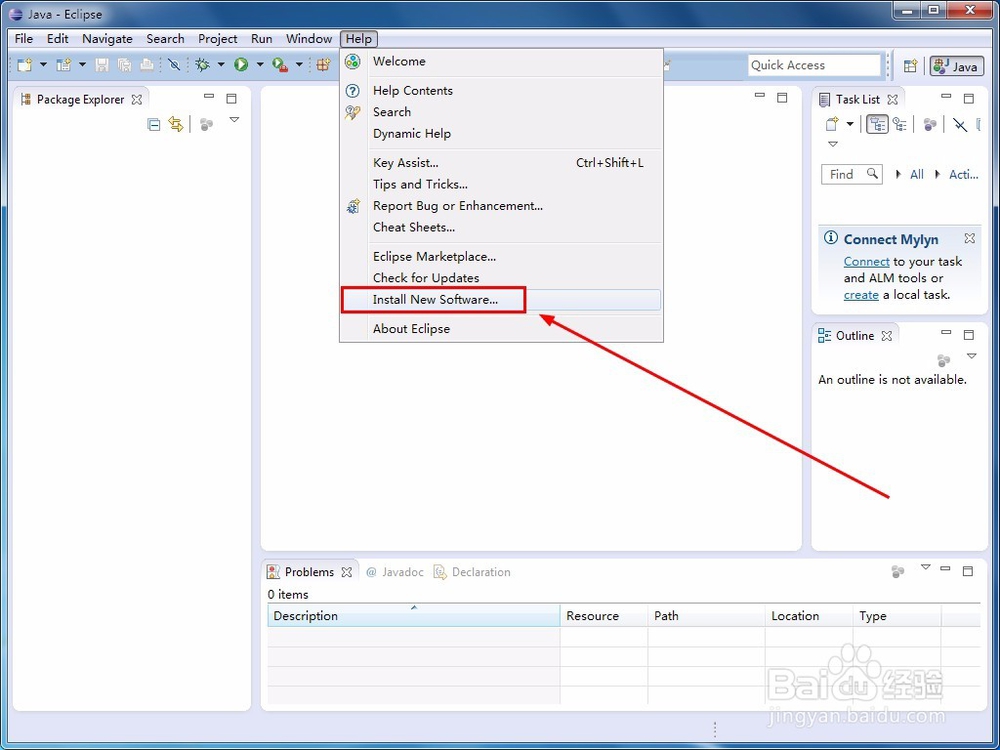The image size is (1000, 750).
Task: Click the Open Perspective icon
Action: (911, 66)
